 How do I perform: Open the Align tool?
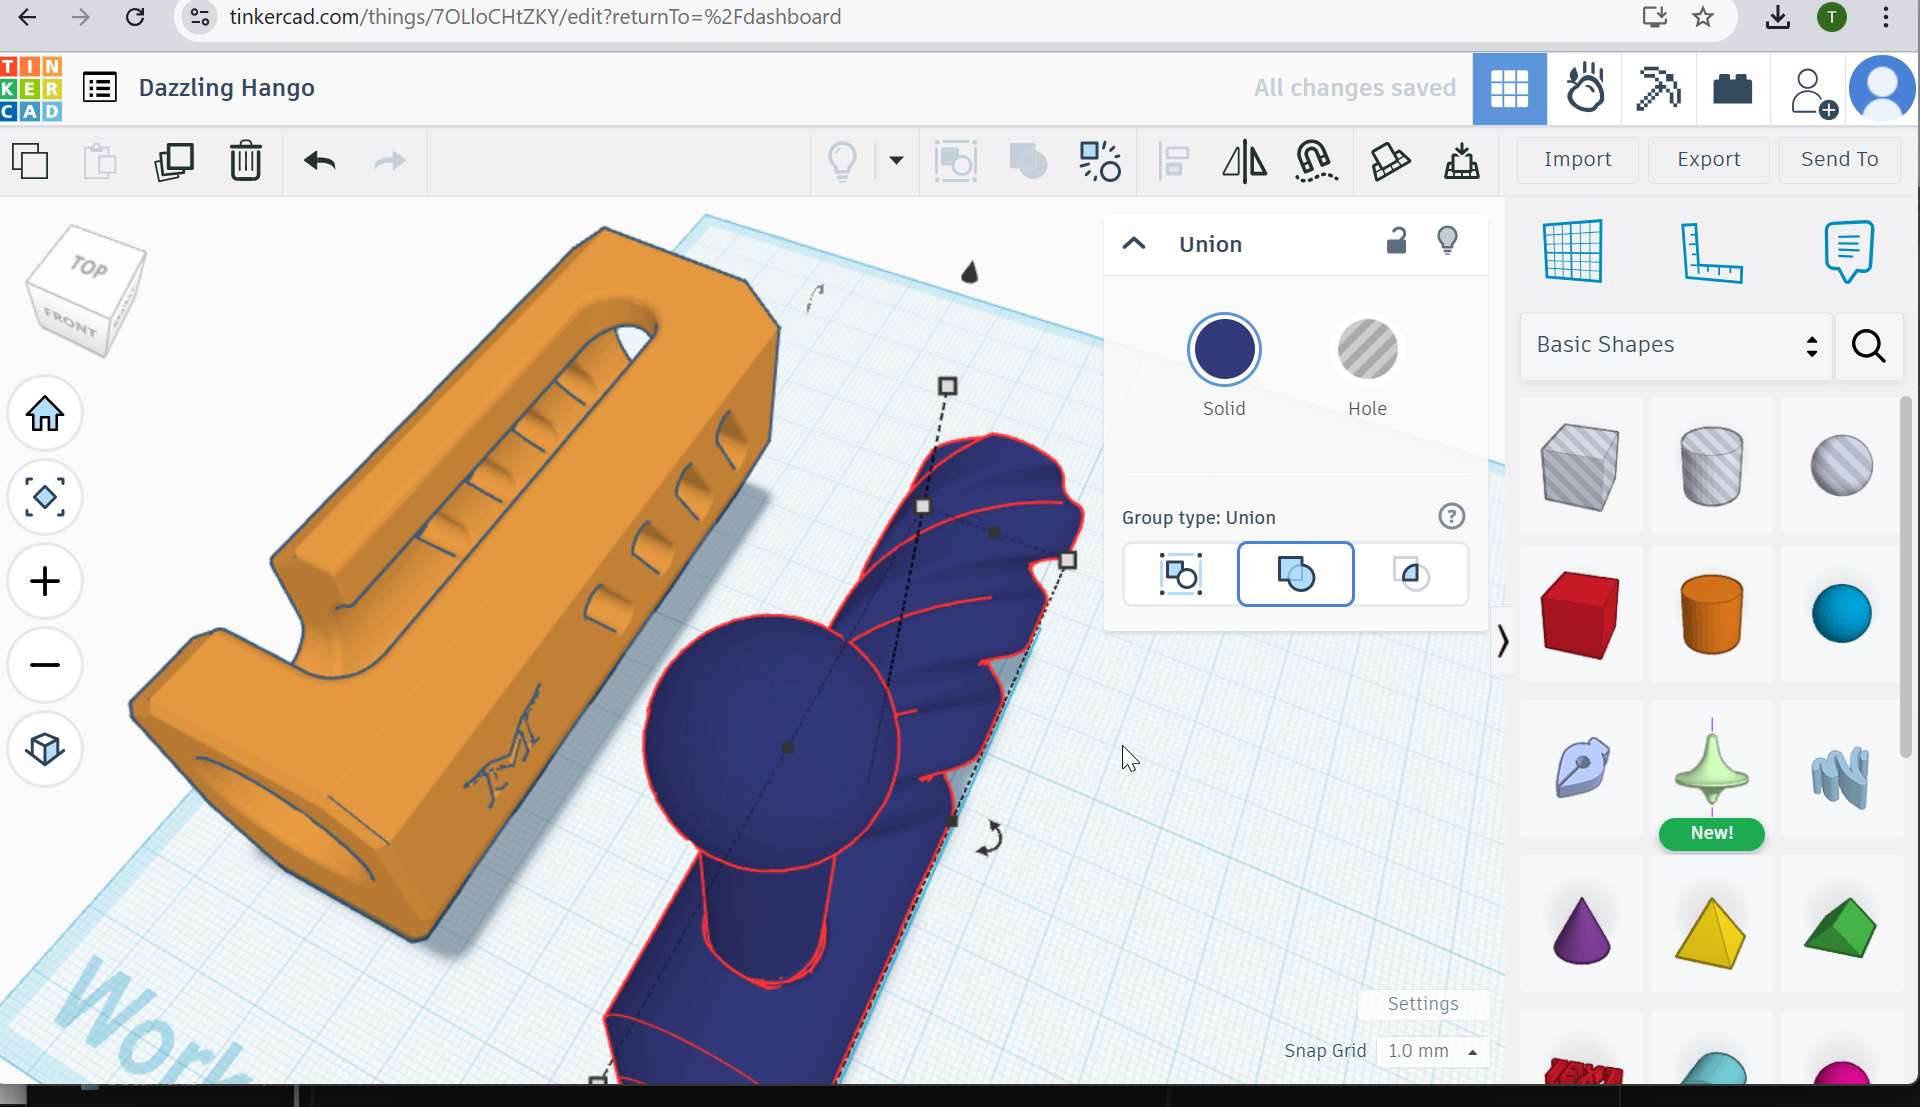click(1174, 161)
